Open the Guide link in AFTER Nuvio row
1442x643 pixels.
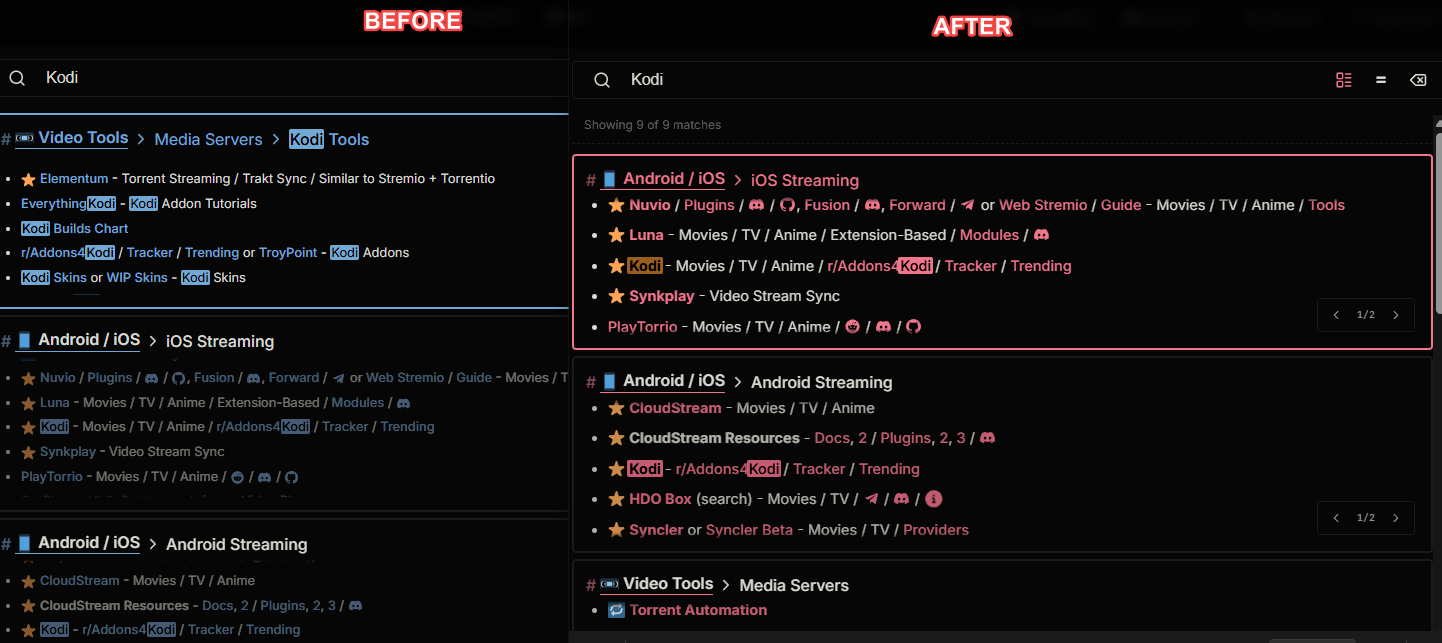pyautogui.click(x=1121, y=205)
